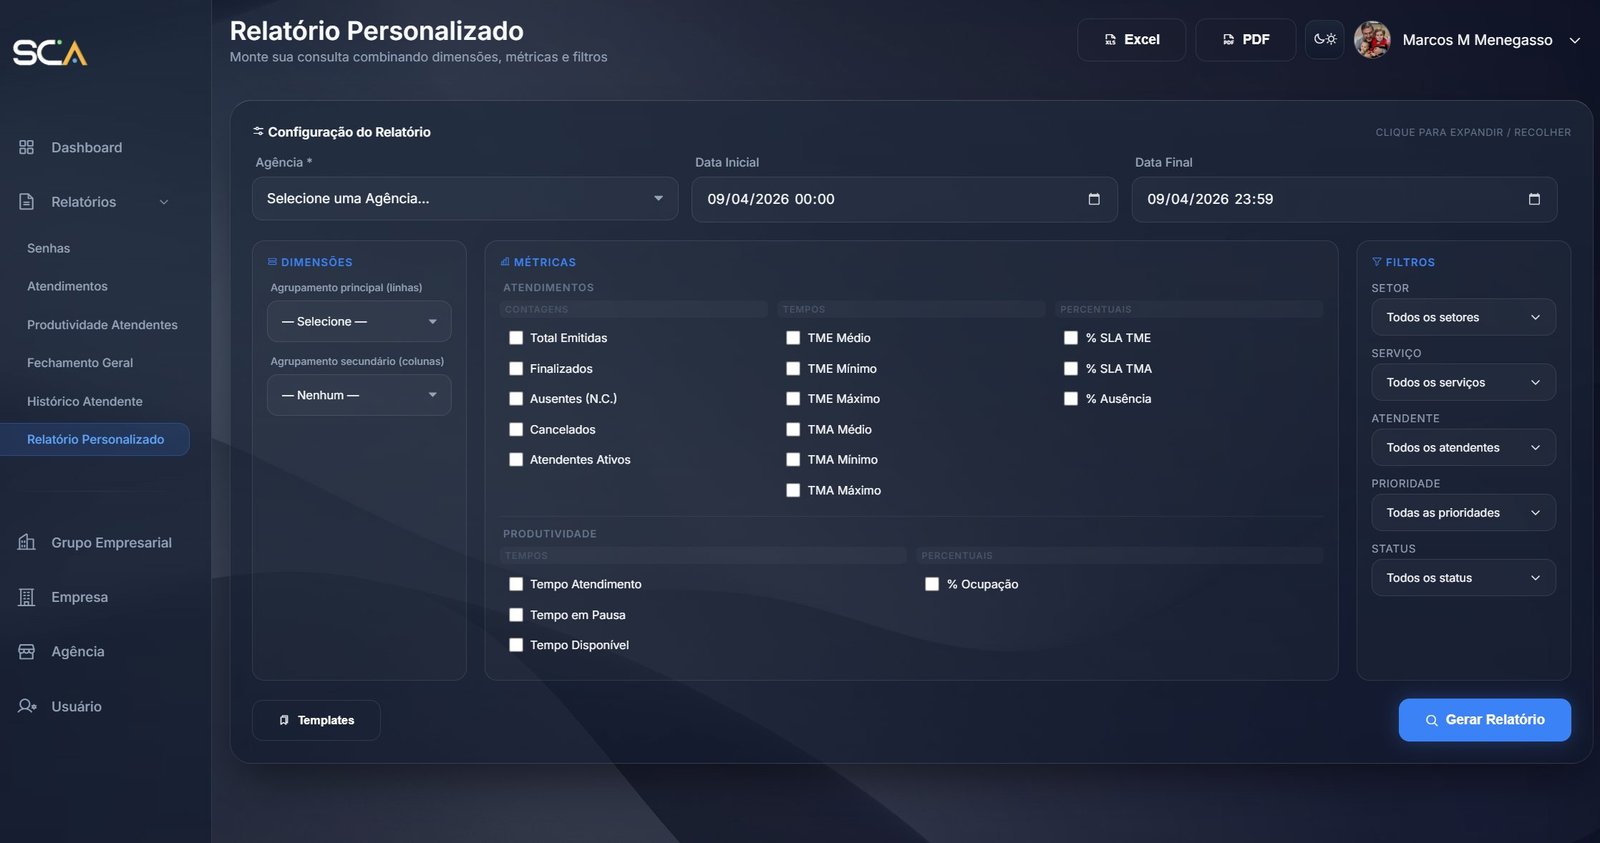This screenshot has width=1600, height=843.
Task: Click the Configuração do Relatório settings icon
Action: tap(258, 131)
